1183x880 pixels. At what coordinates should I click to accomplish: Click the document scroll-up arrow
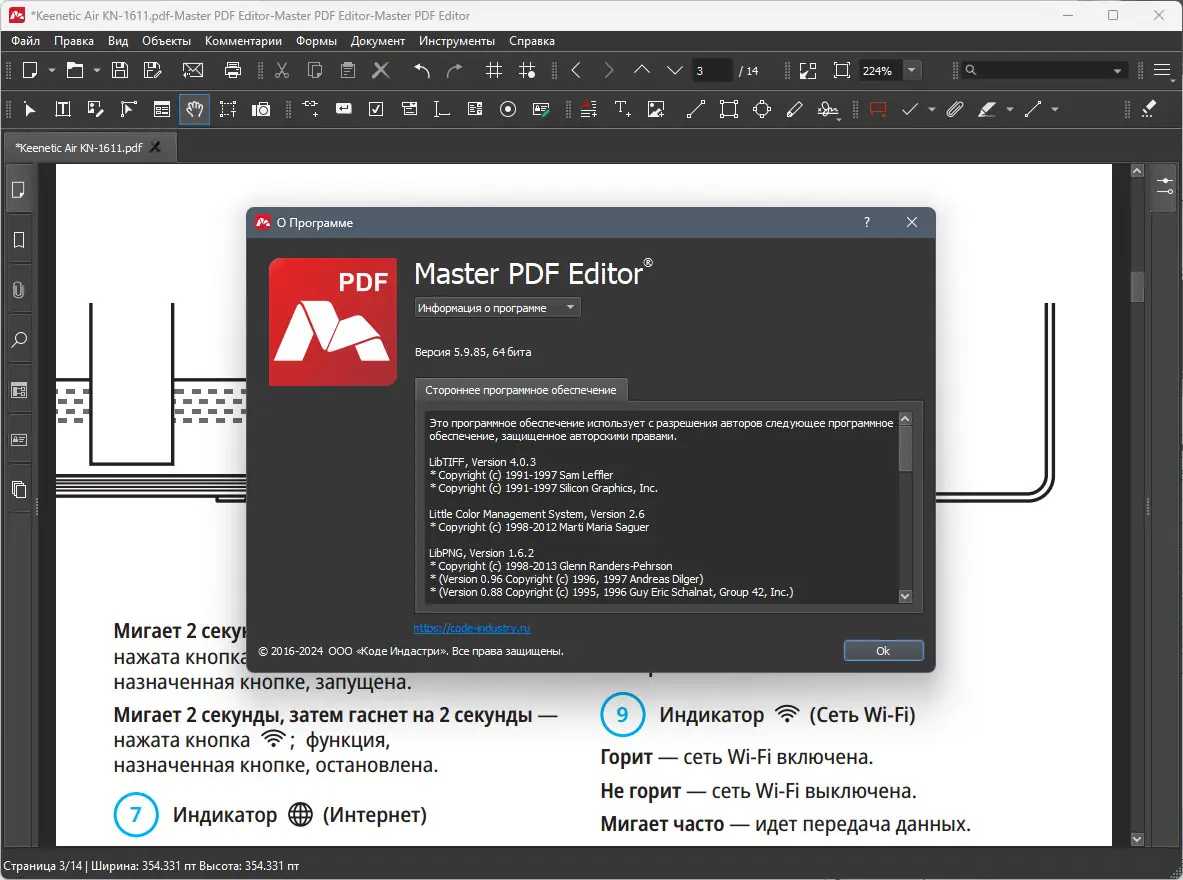[1137, 171]
